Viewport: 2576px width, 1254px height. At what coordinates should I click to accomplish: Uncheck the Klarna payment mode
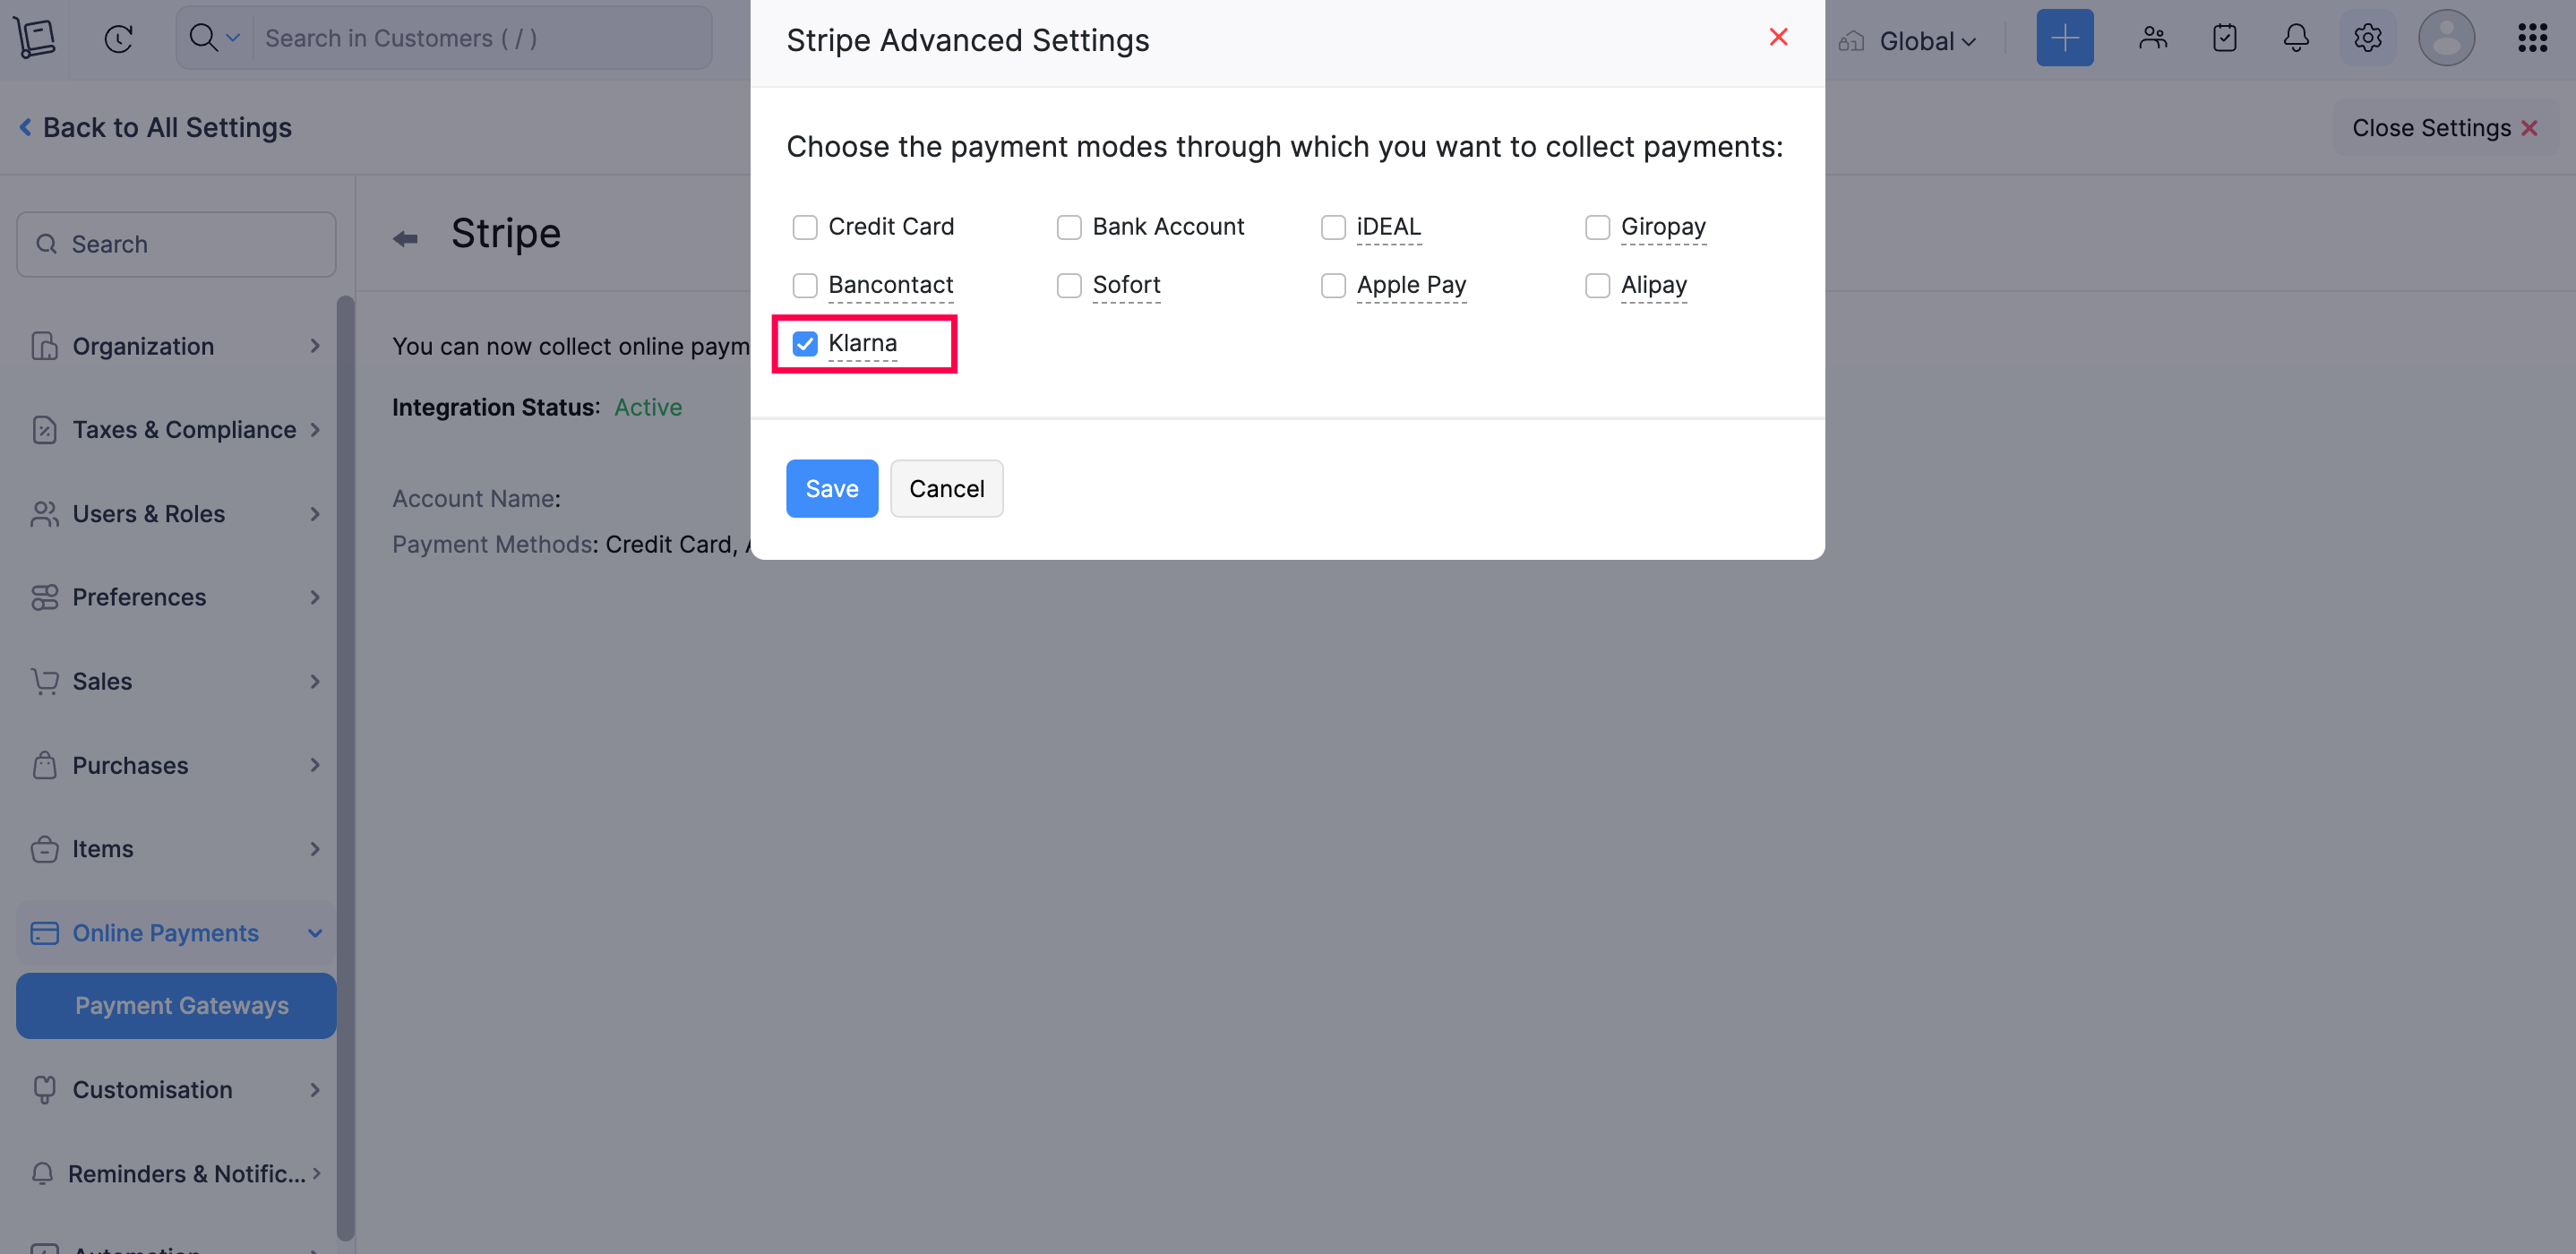pyautogui.click(x=805, y=344)
